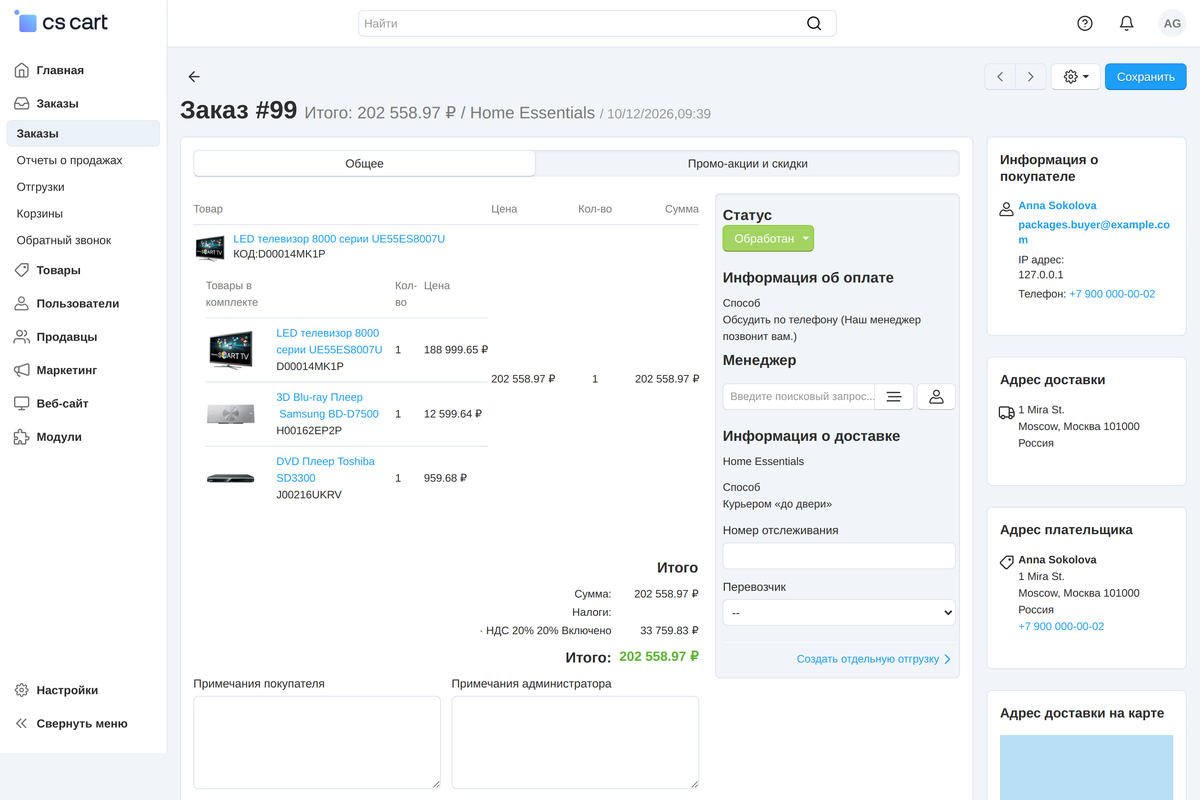
Task: Open the manager list picker icon
Action: point(894,397)
